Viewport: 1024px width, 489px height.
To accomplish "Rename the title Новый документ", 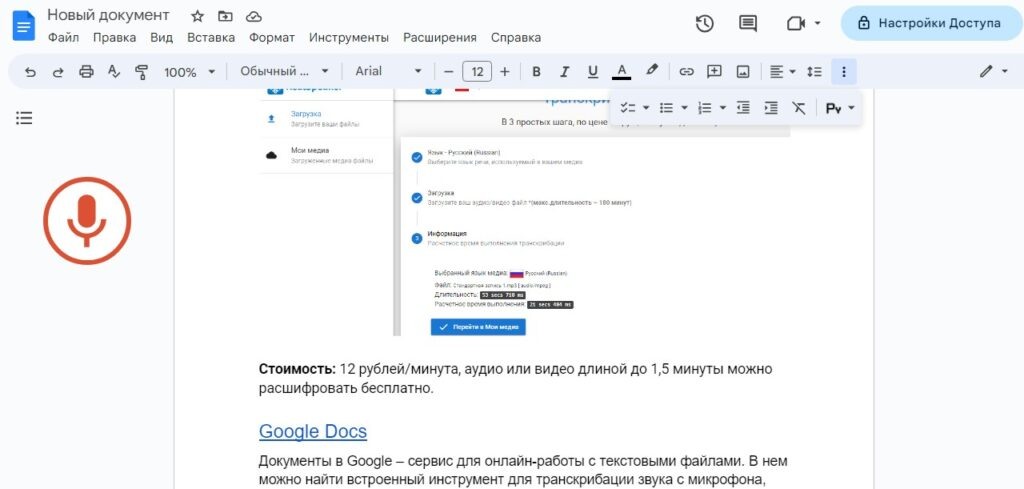I will pos(108,15).
